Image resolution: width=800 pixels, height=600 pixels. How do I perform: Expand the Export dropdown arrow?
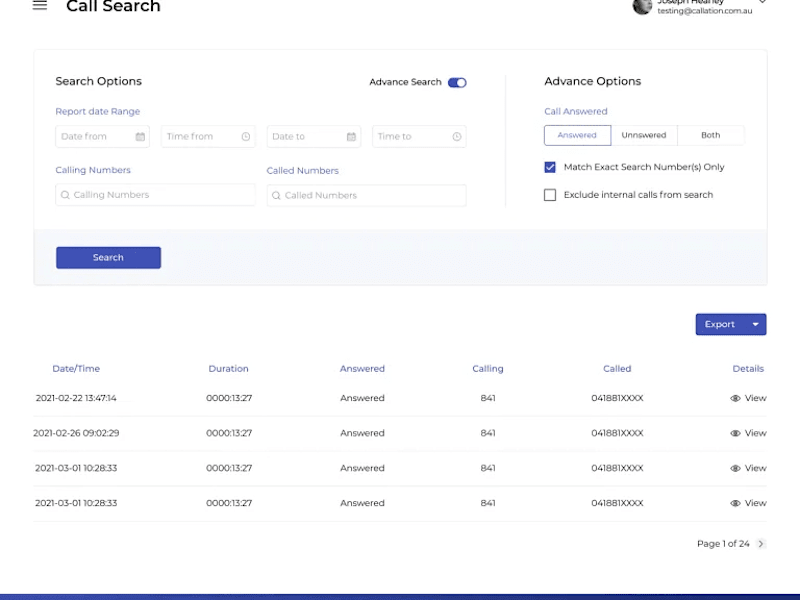pyautogui.click(x=756, y=324)
